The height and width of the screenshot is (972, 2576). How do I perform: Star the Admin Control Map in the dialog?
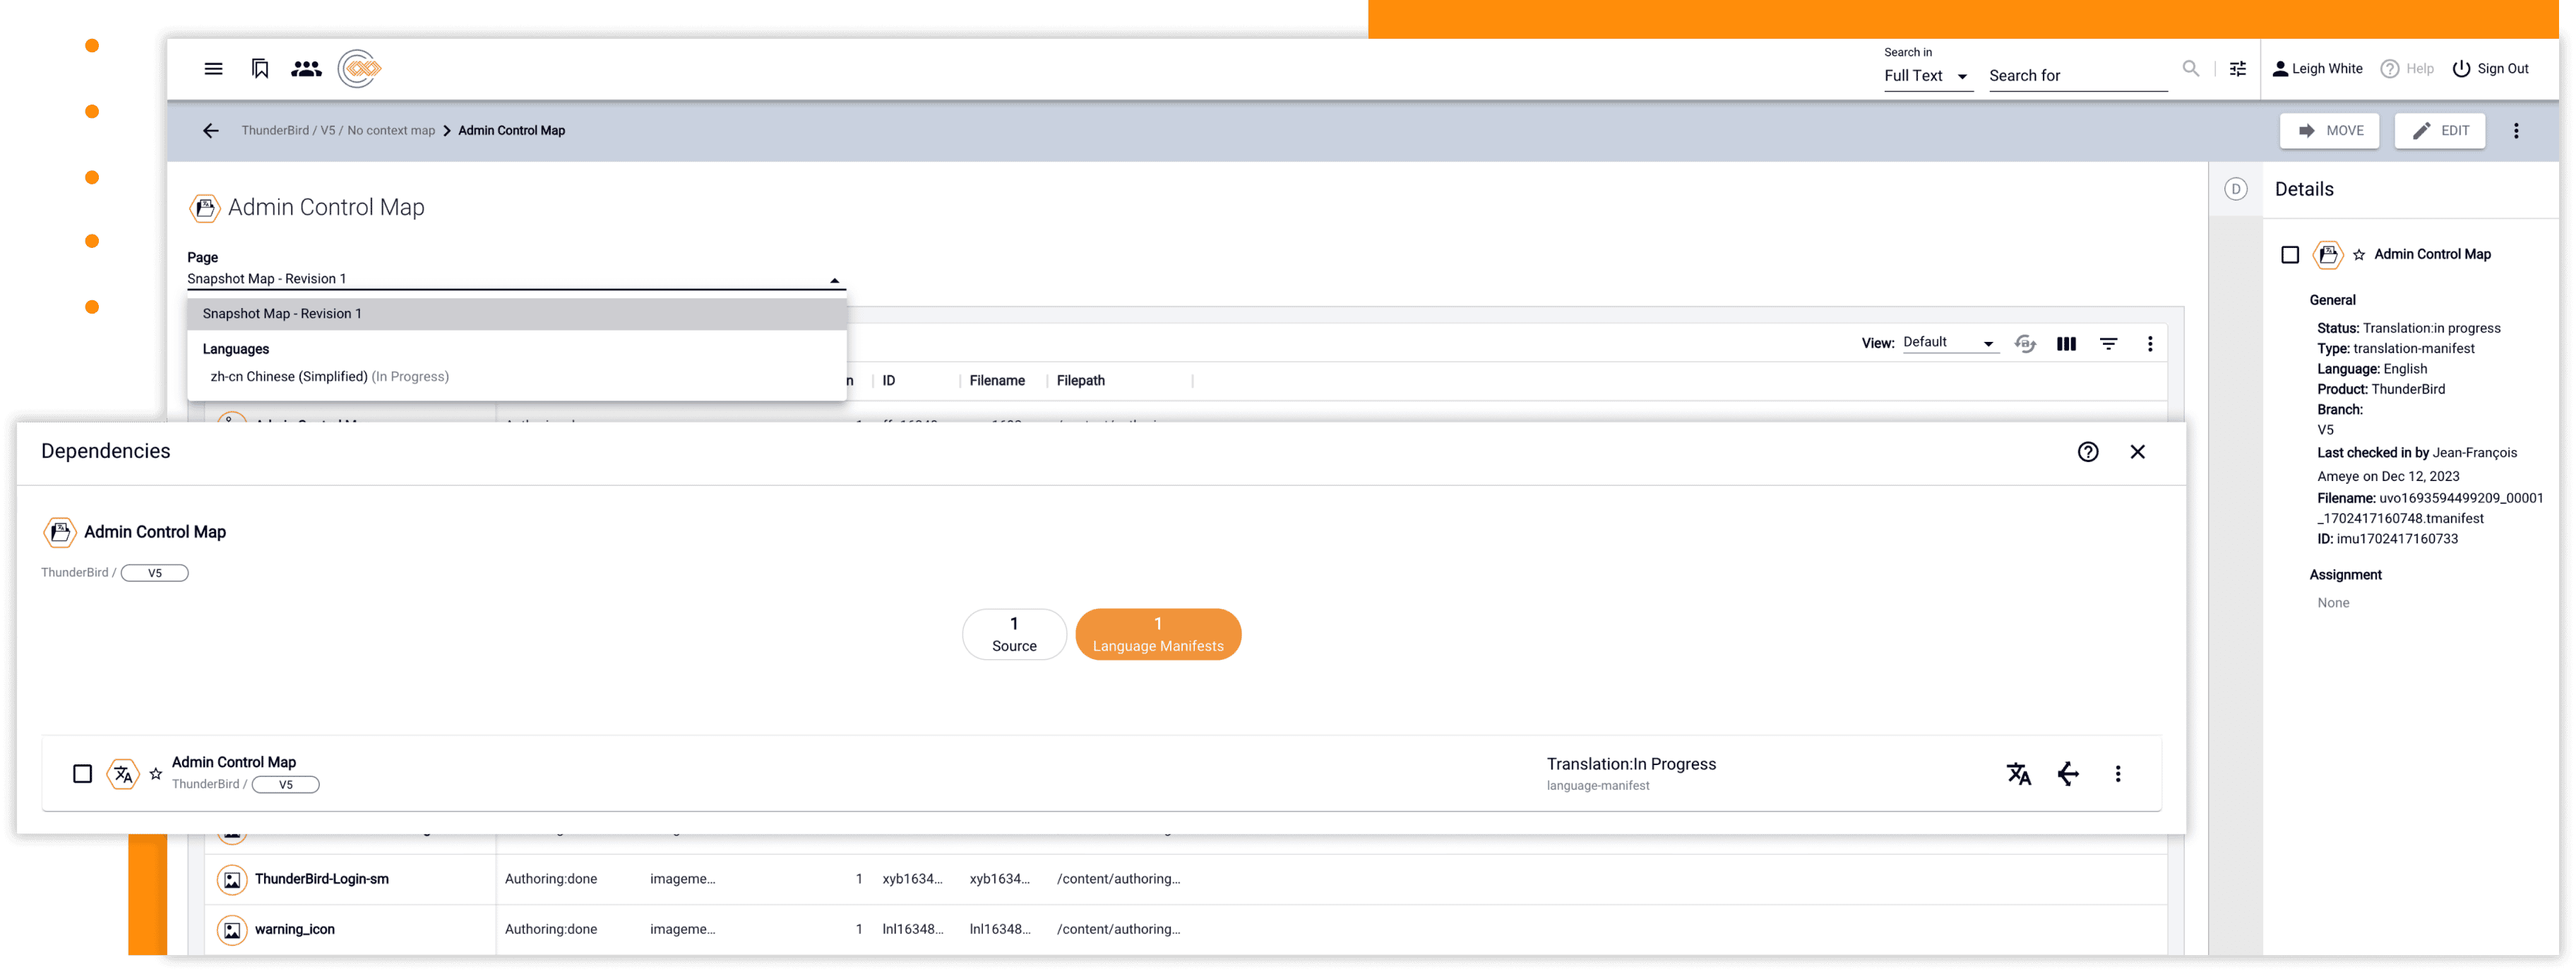[156, 773]
